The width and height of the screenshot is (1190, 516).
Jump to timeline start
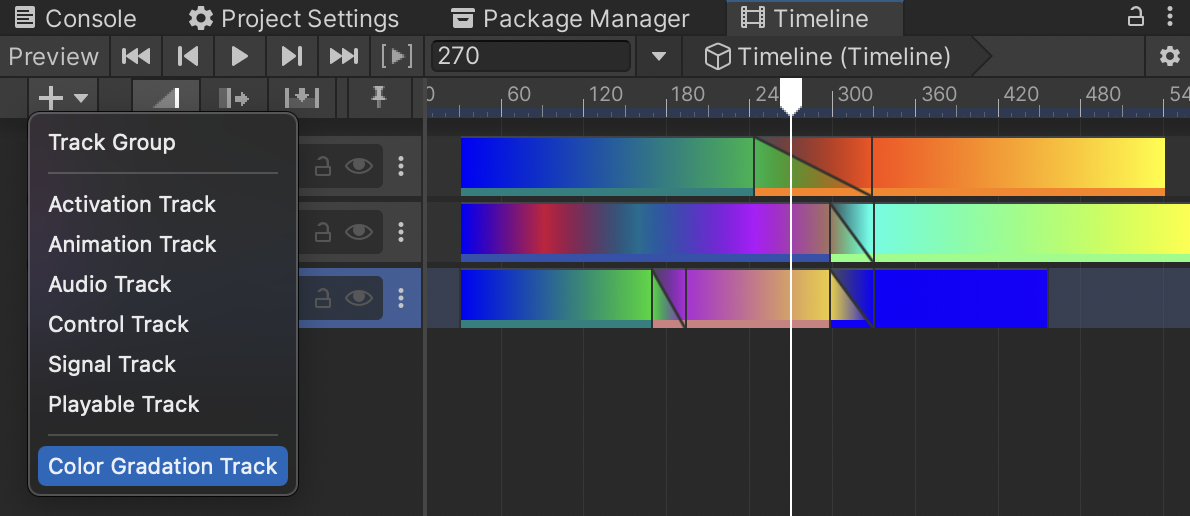(x=136, y=56)
